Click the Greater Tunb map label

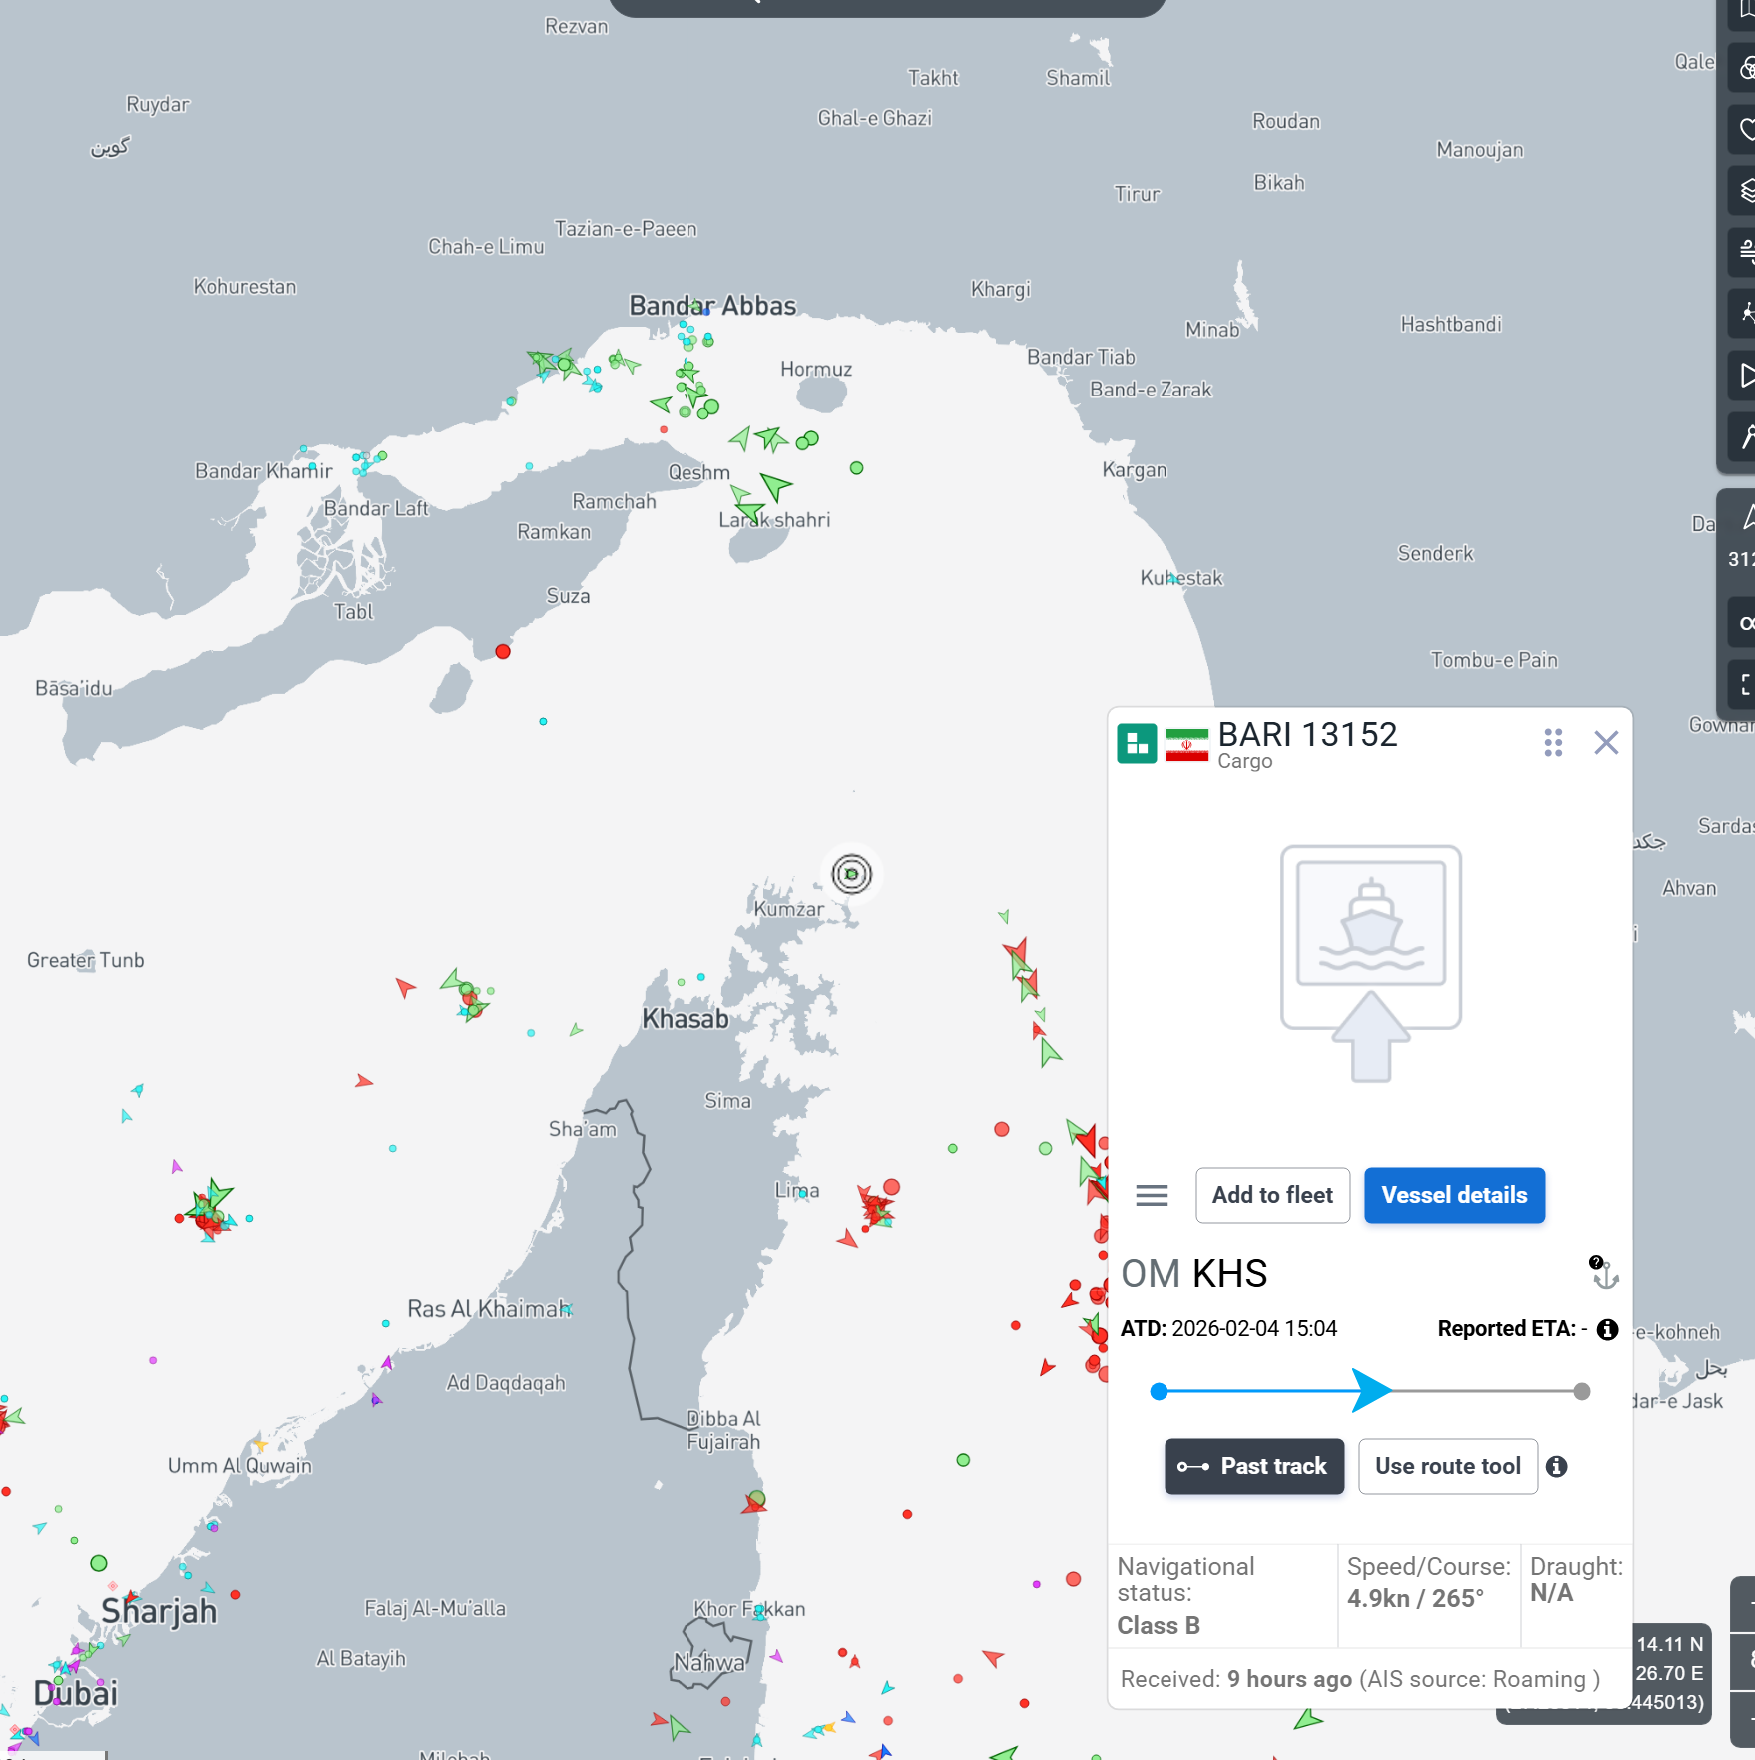[x=86, y=961]
